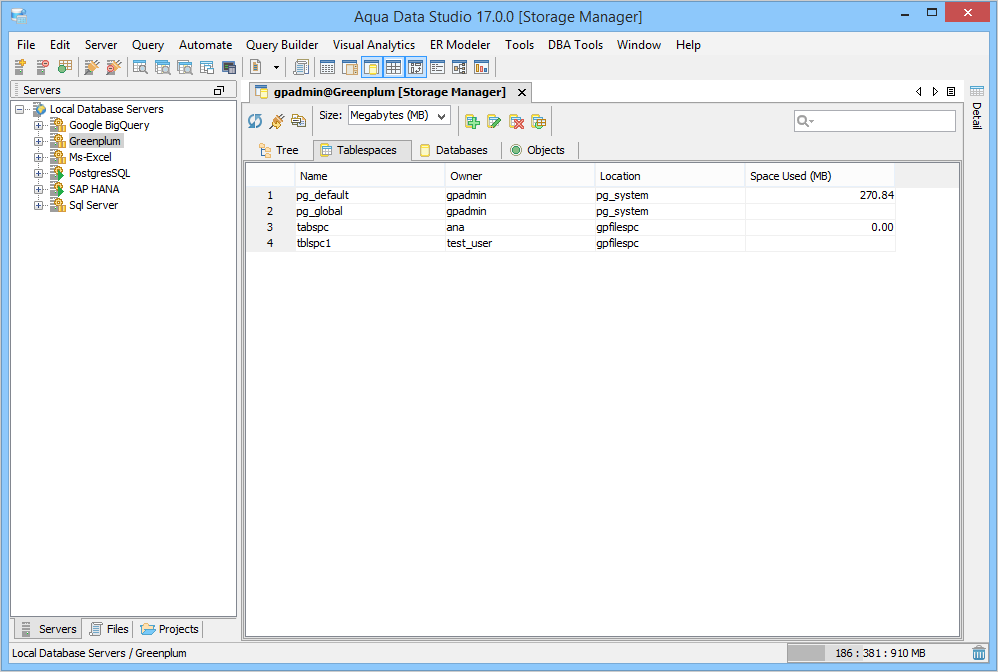Click the scroll tabs left arrow
Image resolution: width=998 pixels, height=672 pixels.
[919, 92]
